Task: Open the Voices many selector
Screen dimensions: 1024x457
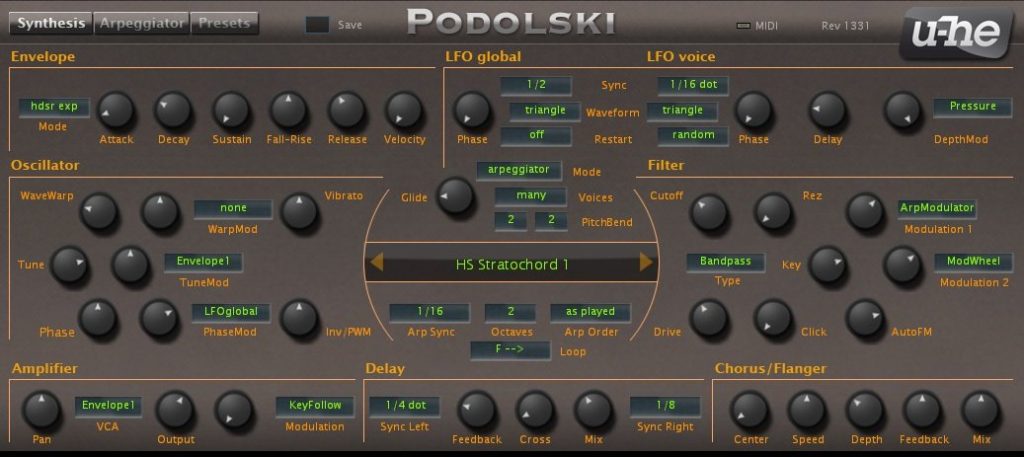Action: (530, 196)
